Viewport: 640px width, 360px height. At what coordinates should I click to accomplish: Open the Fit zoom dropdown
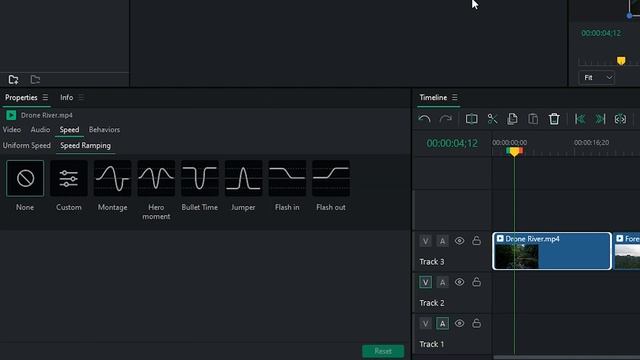[x=597, y=78]
